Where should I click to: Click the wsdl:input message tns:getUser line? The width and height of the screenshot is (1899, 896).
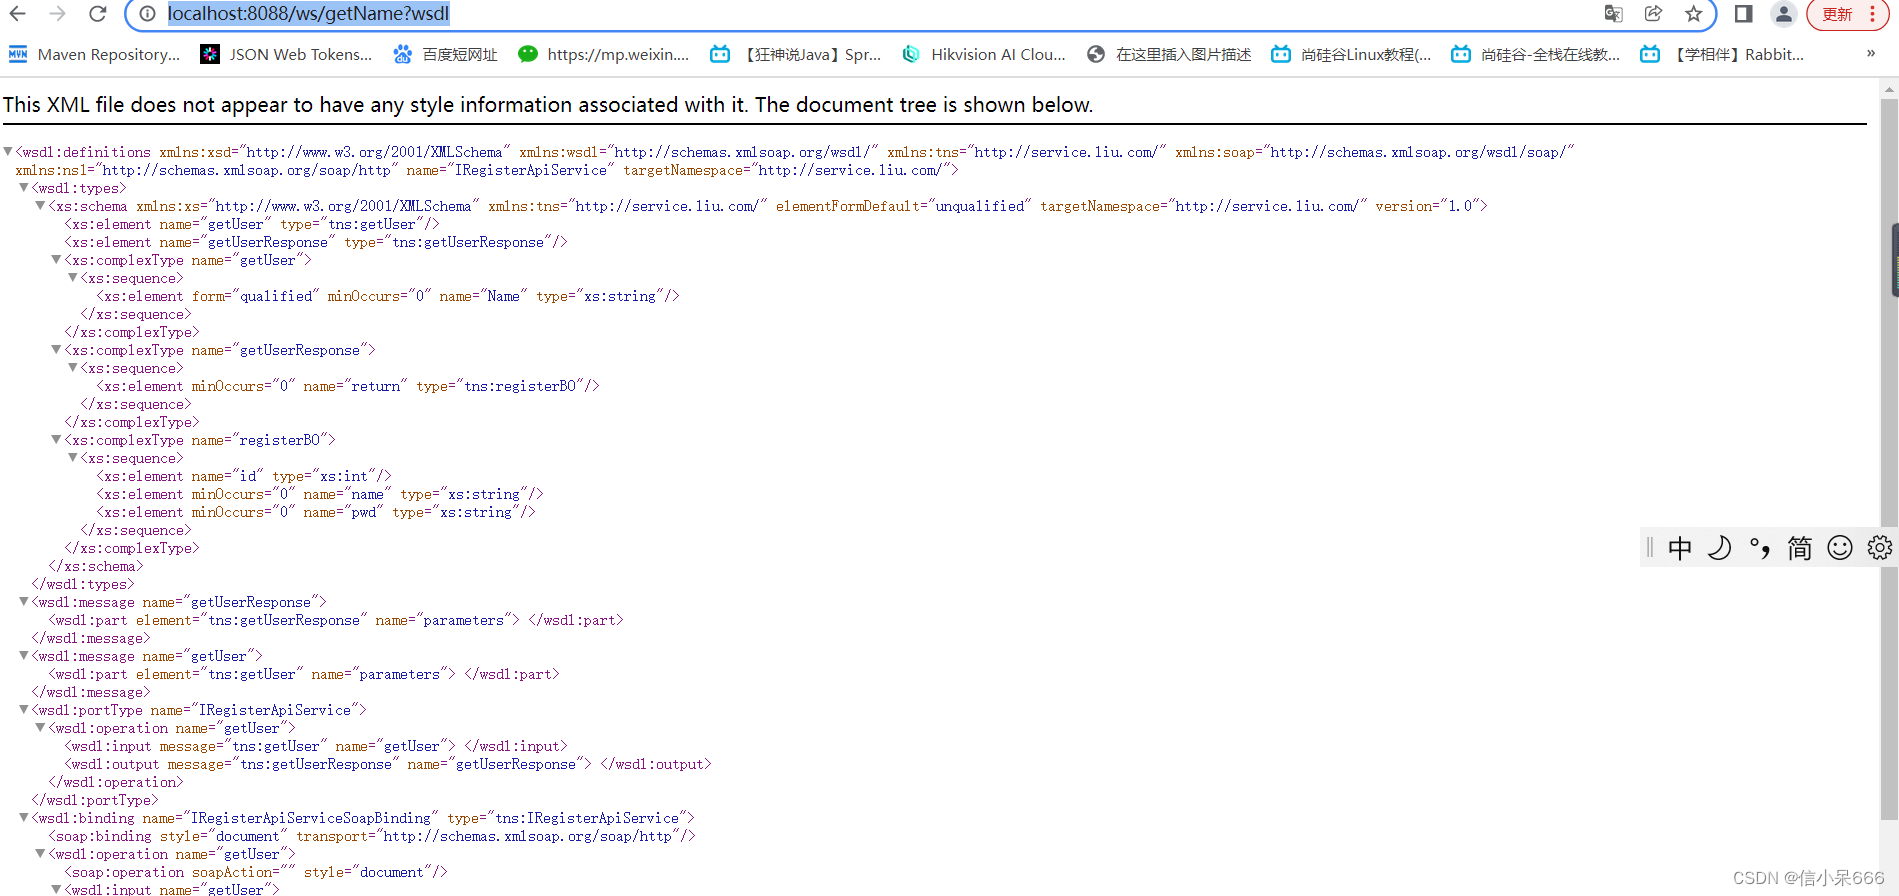click(316, 746)
